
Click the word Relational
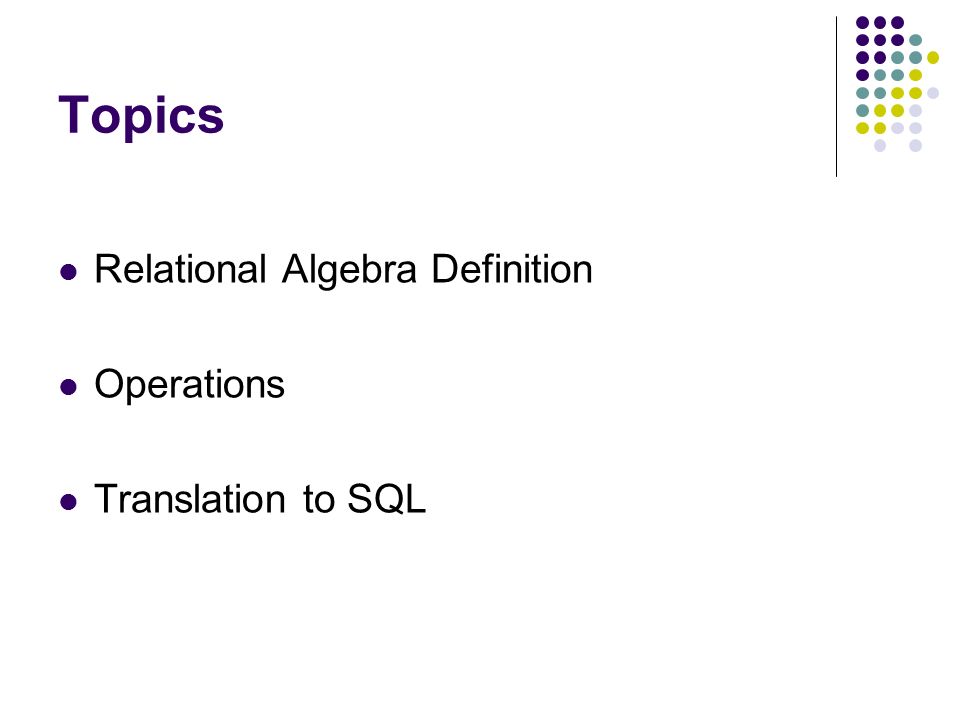(x=180, y=269)
